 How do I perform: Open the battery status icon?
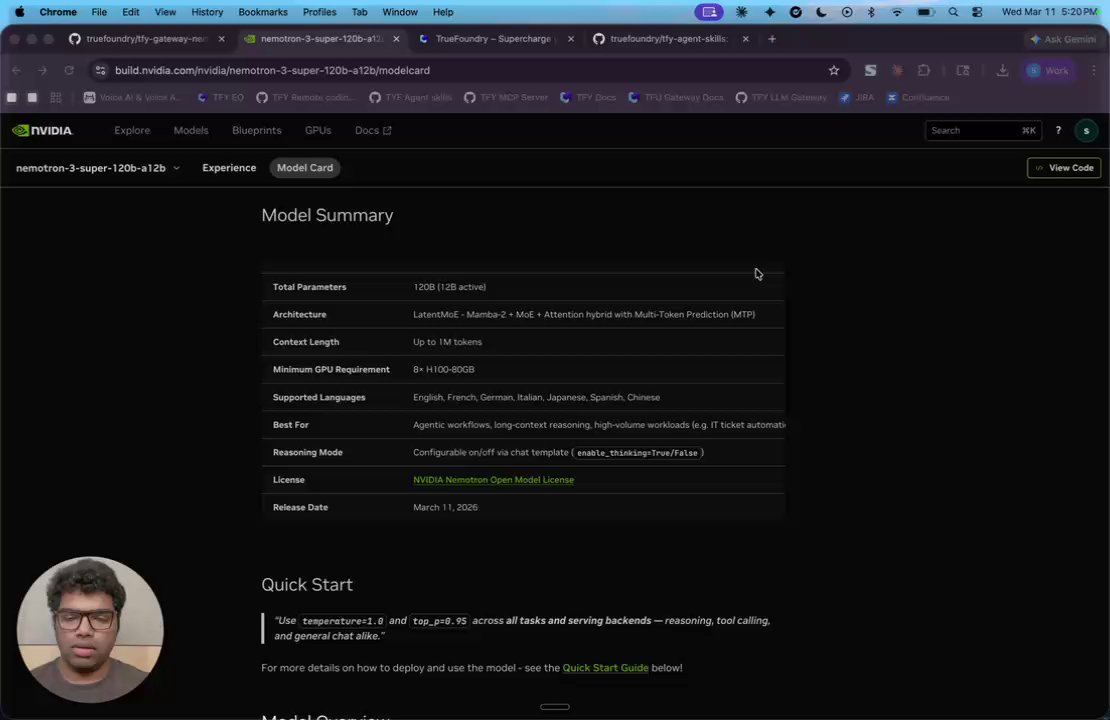click(x=925, y=12)
